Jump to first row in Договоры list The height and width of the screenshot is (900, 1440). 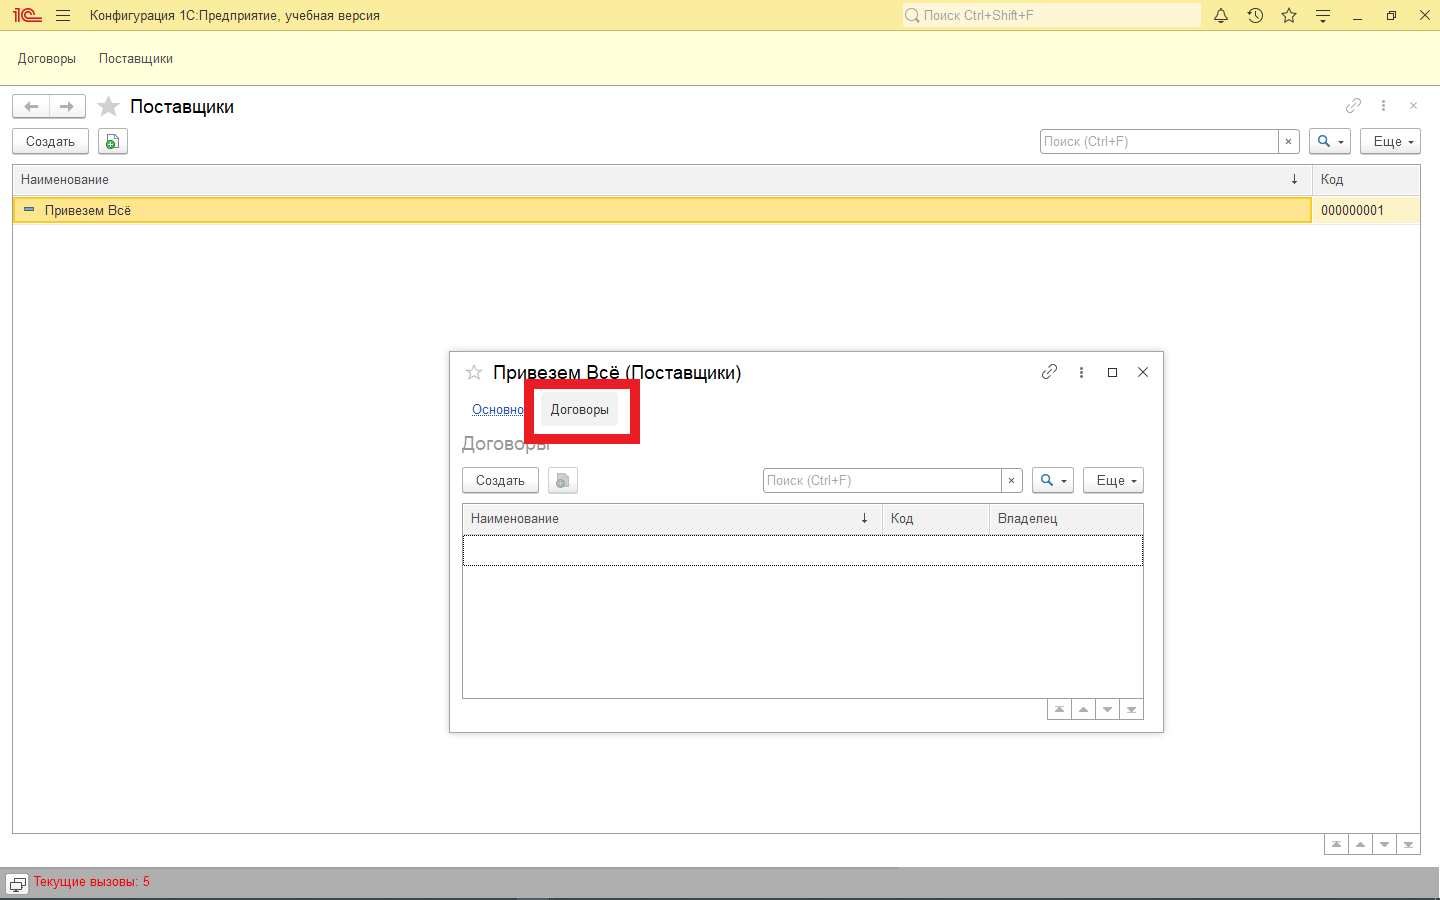coord(1059,710)
